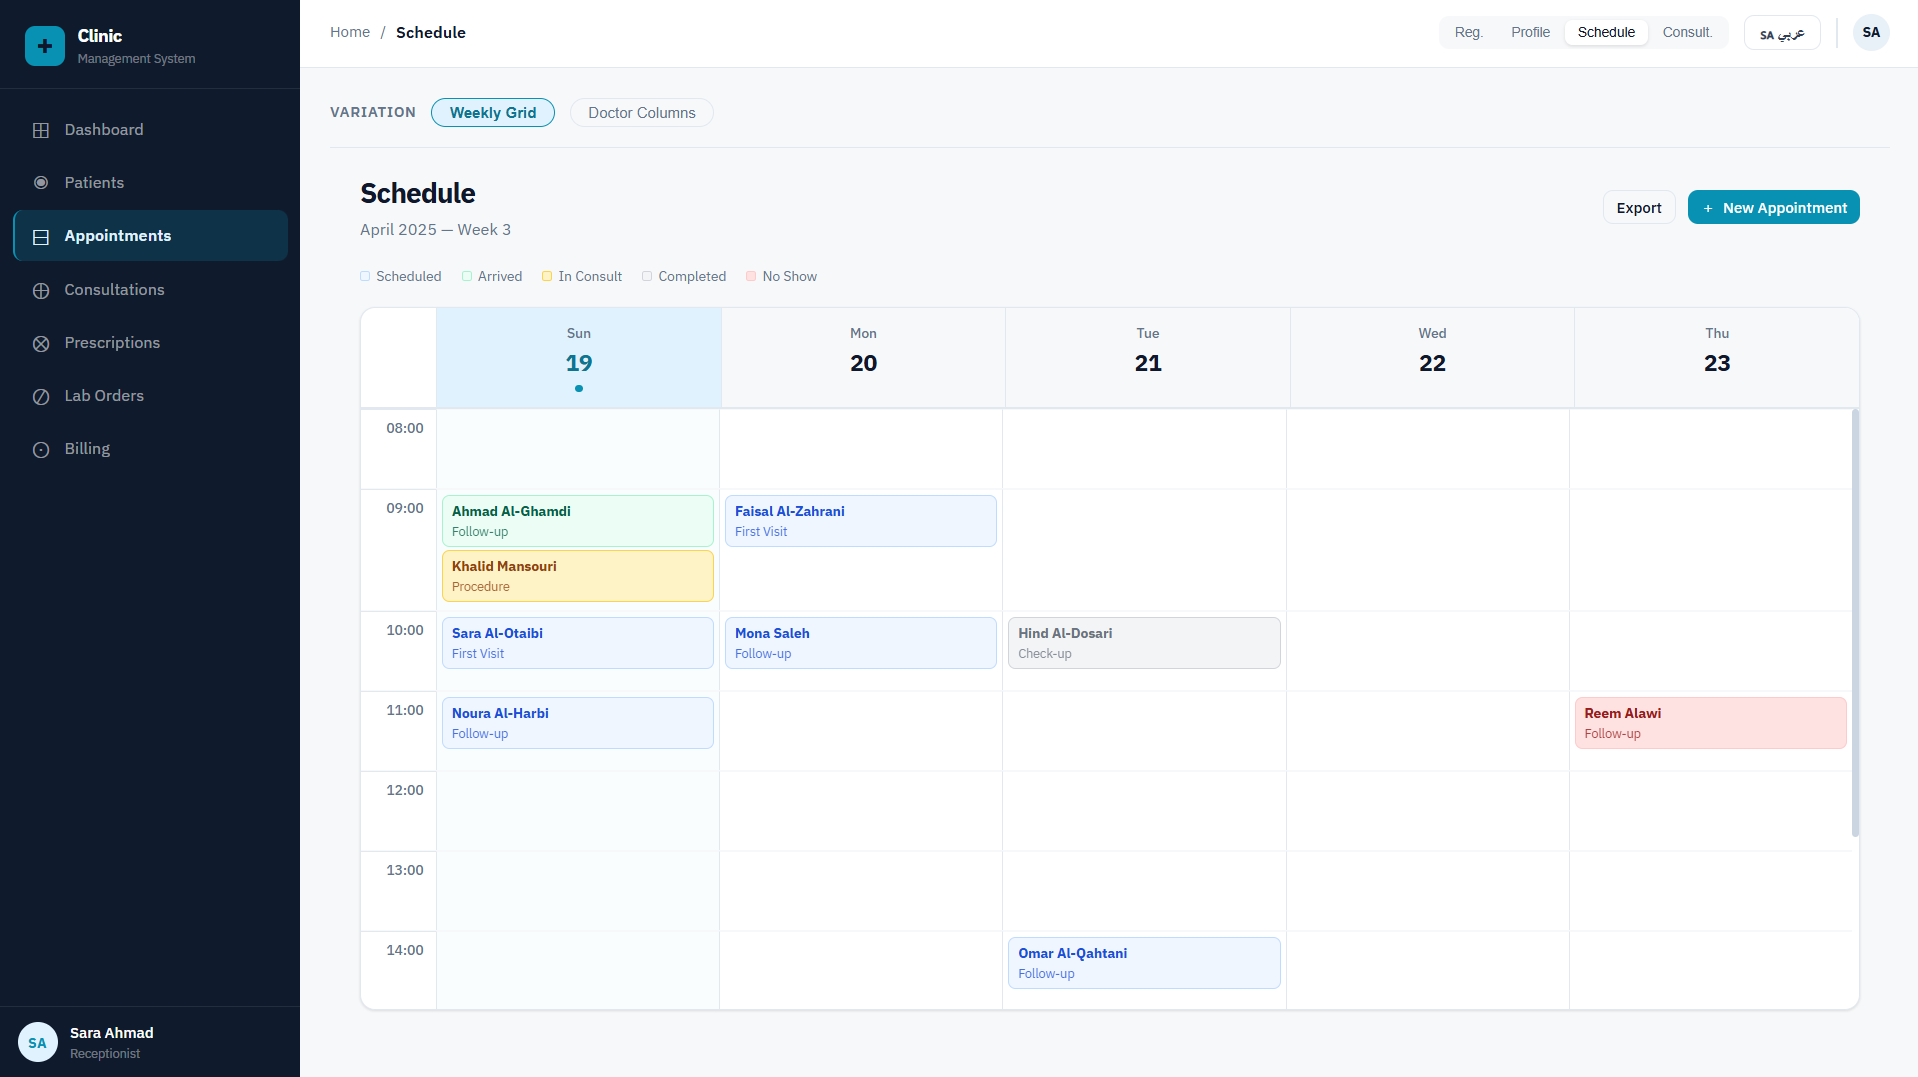Image resolution: width=1918 pixels, height=1077 pixels.
Task: Open Khalid Mansouri's procedure appointment card
Action: click(577, 576)
